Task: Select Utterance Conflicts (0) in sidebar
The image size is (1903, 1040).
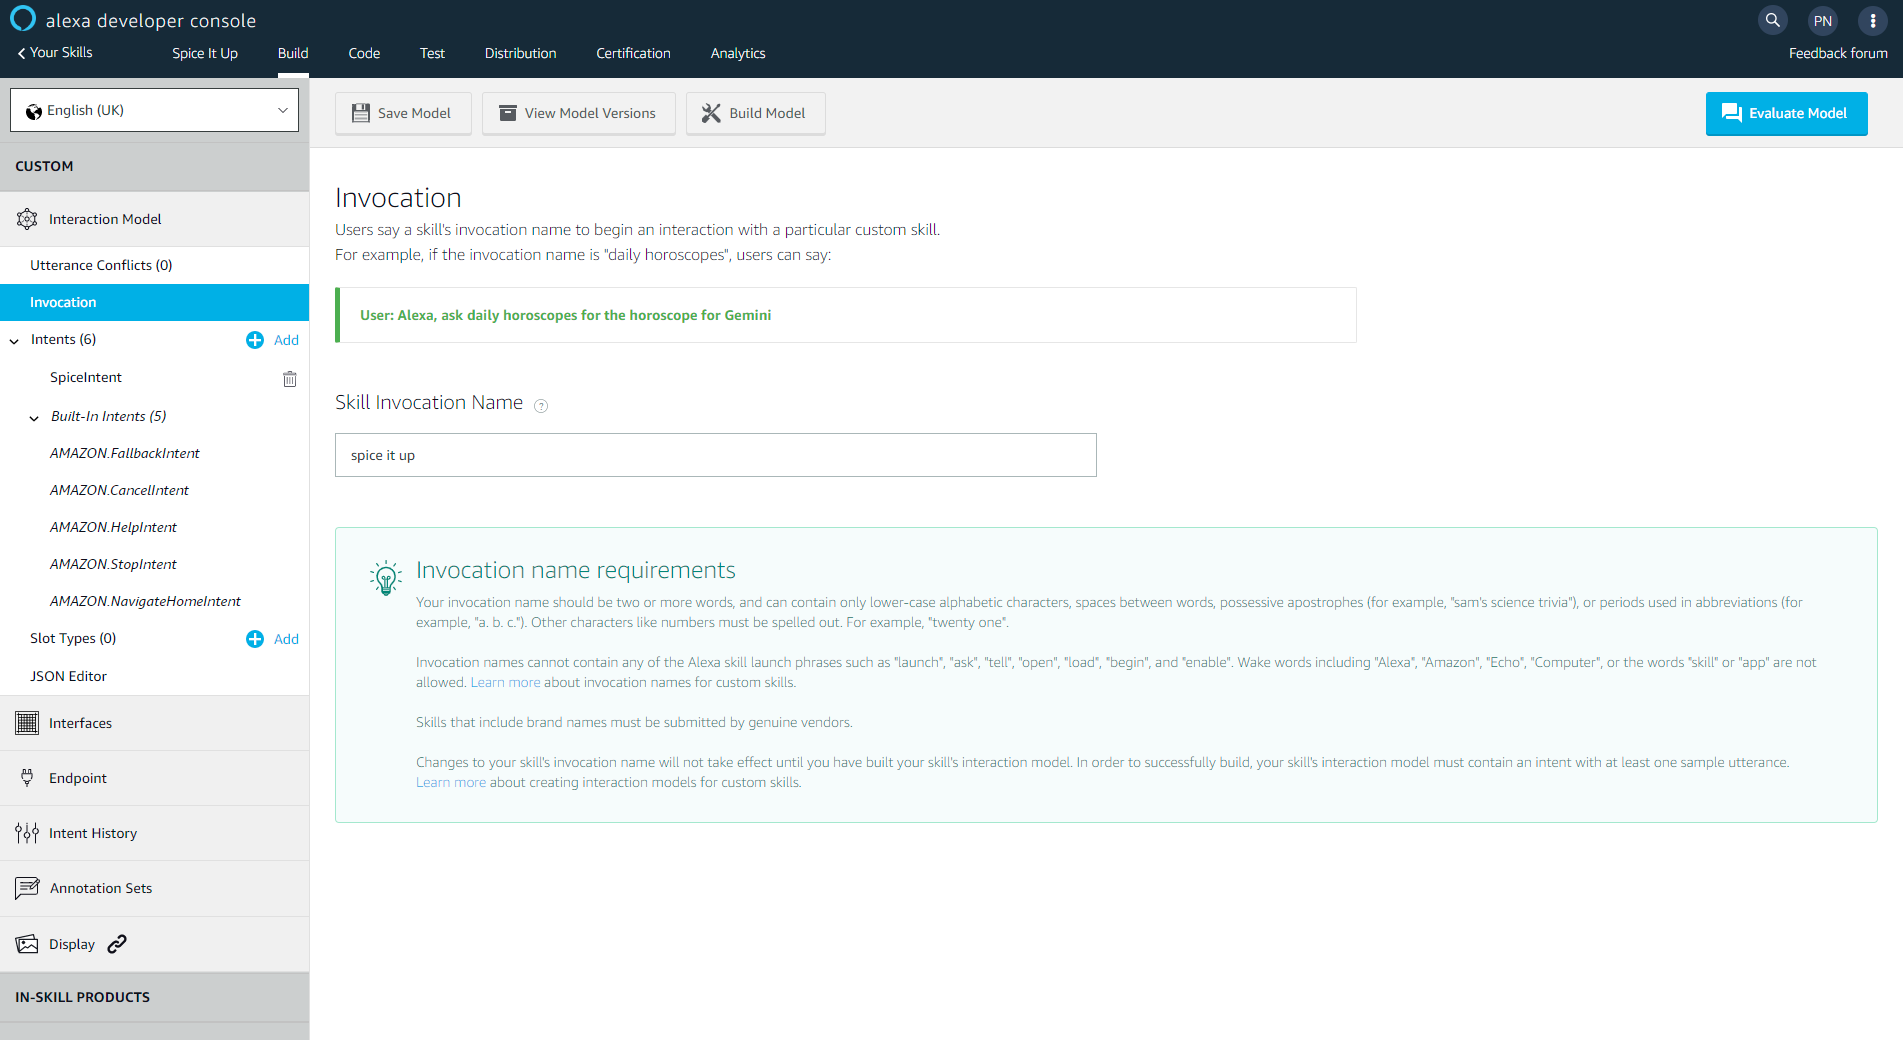Action: click(x=101, y=265)
